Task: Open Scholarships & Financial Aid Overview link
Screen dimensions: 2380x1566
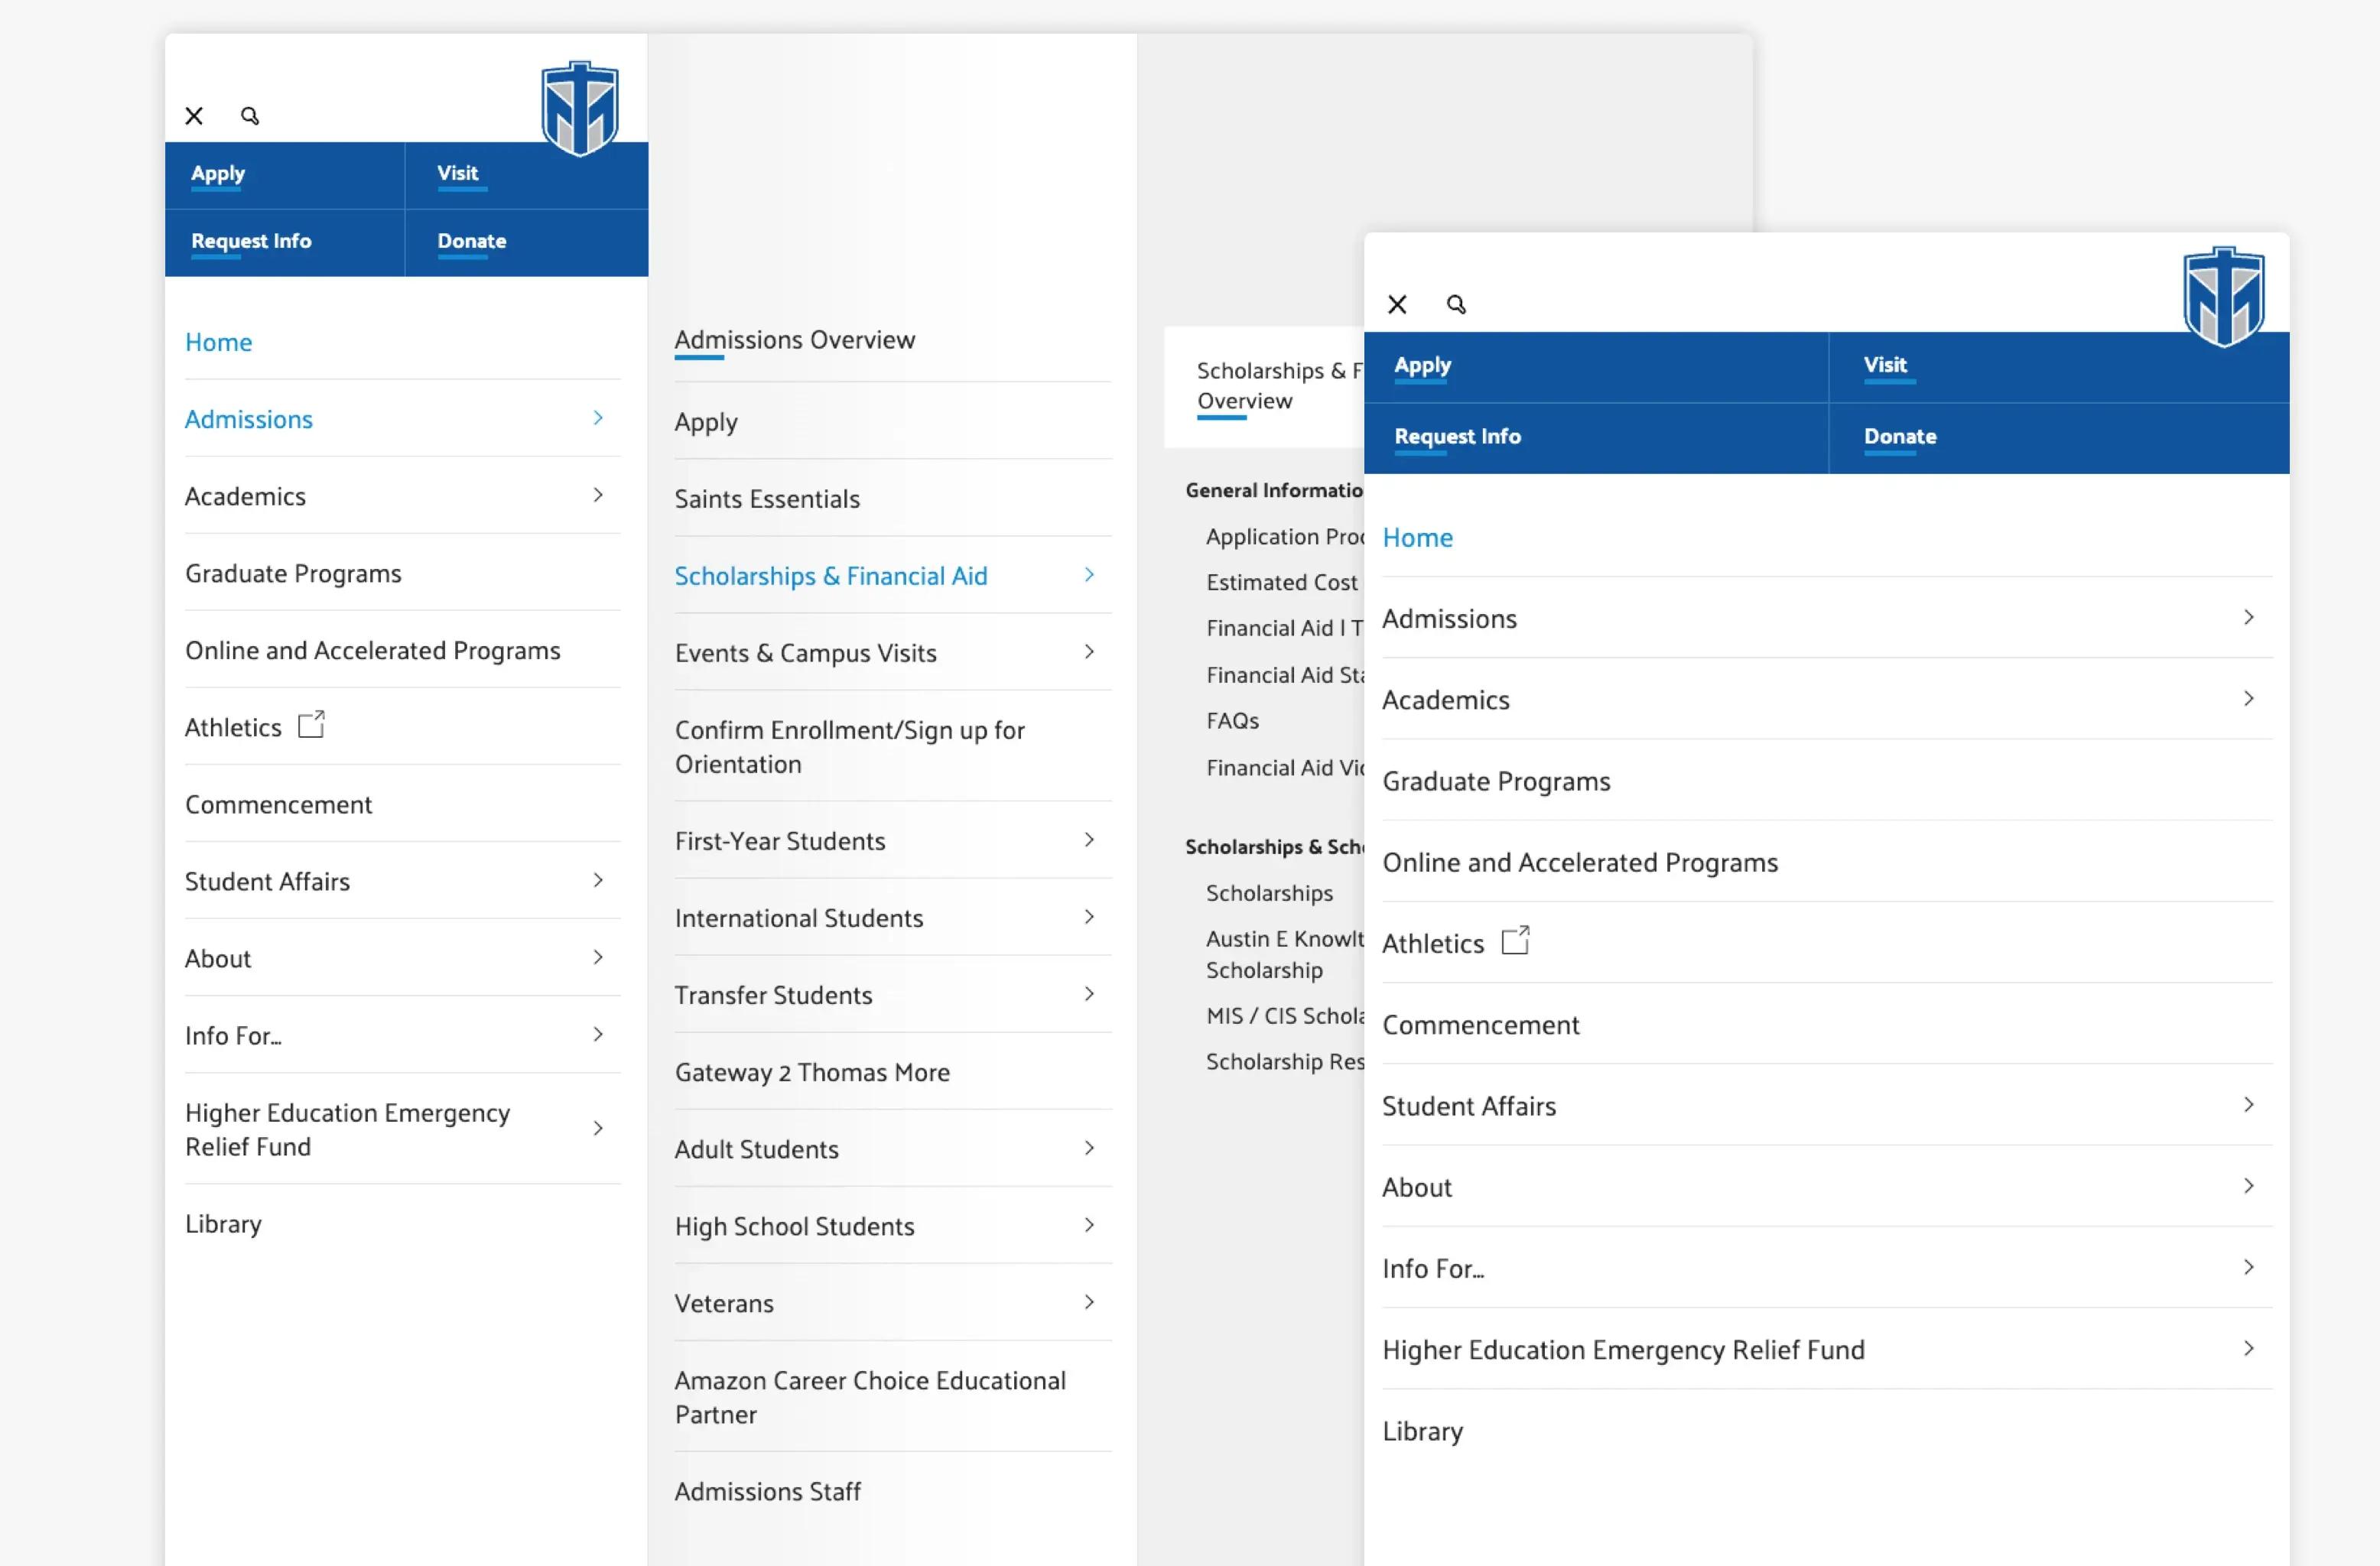Action: [1280, 386]
